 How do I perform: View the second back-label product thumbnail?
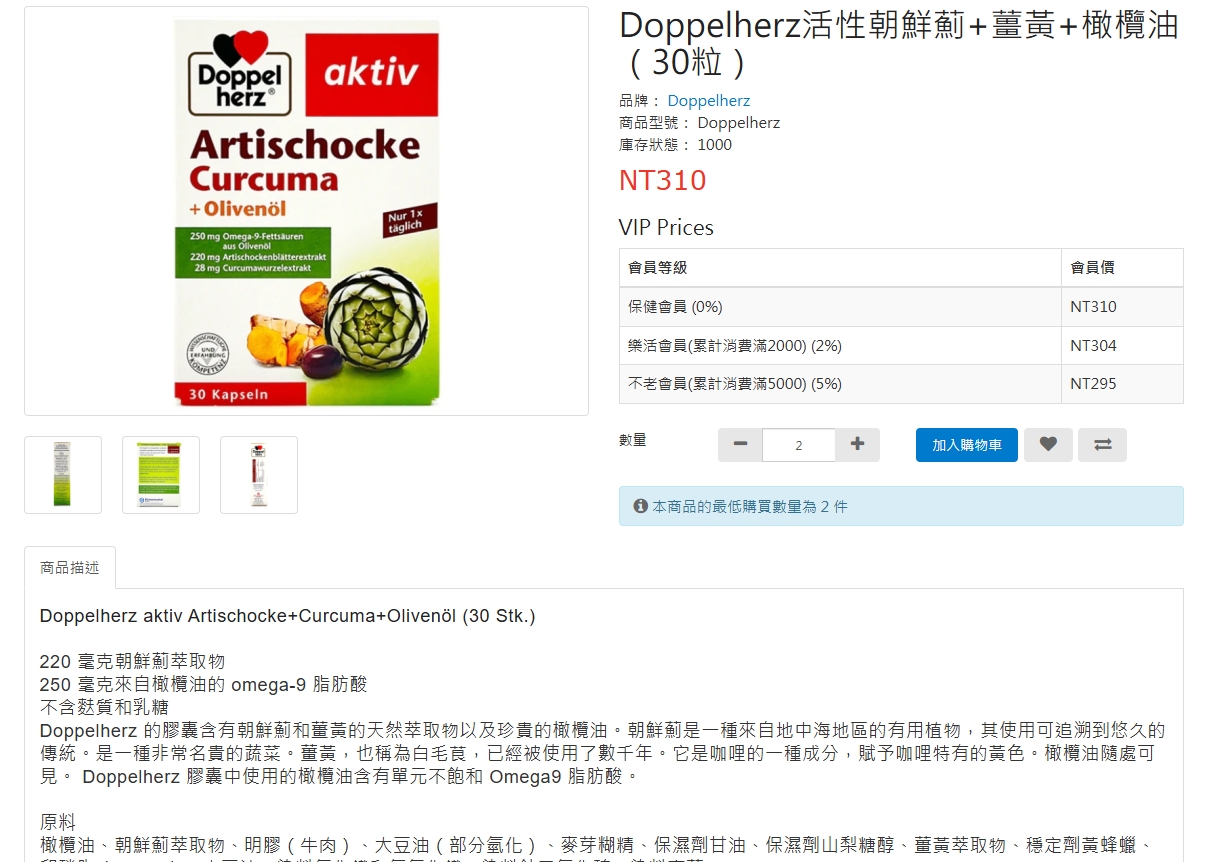click(161, 475)
